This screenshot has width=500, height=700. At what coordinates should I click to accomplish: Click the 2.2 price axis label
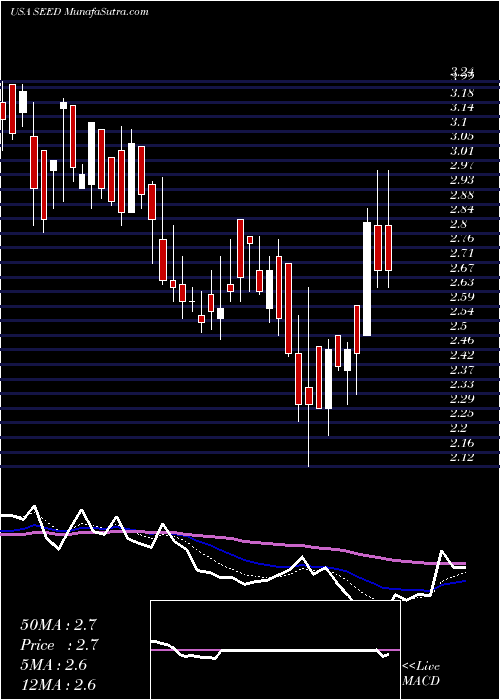460,428
